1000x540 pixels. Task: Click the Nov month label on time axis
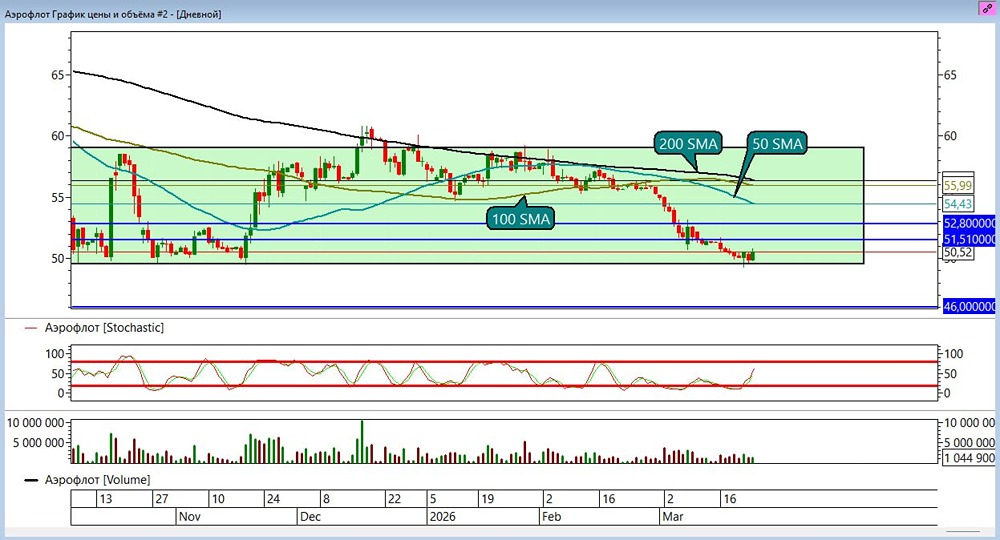pyautogui.click(x=189, y=516)
